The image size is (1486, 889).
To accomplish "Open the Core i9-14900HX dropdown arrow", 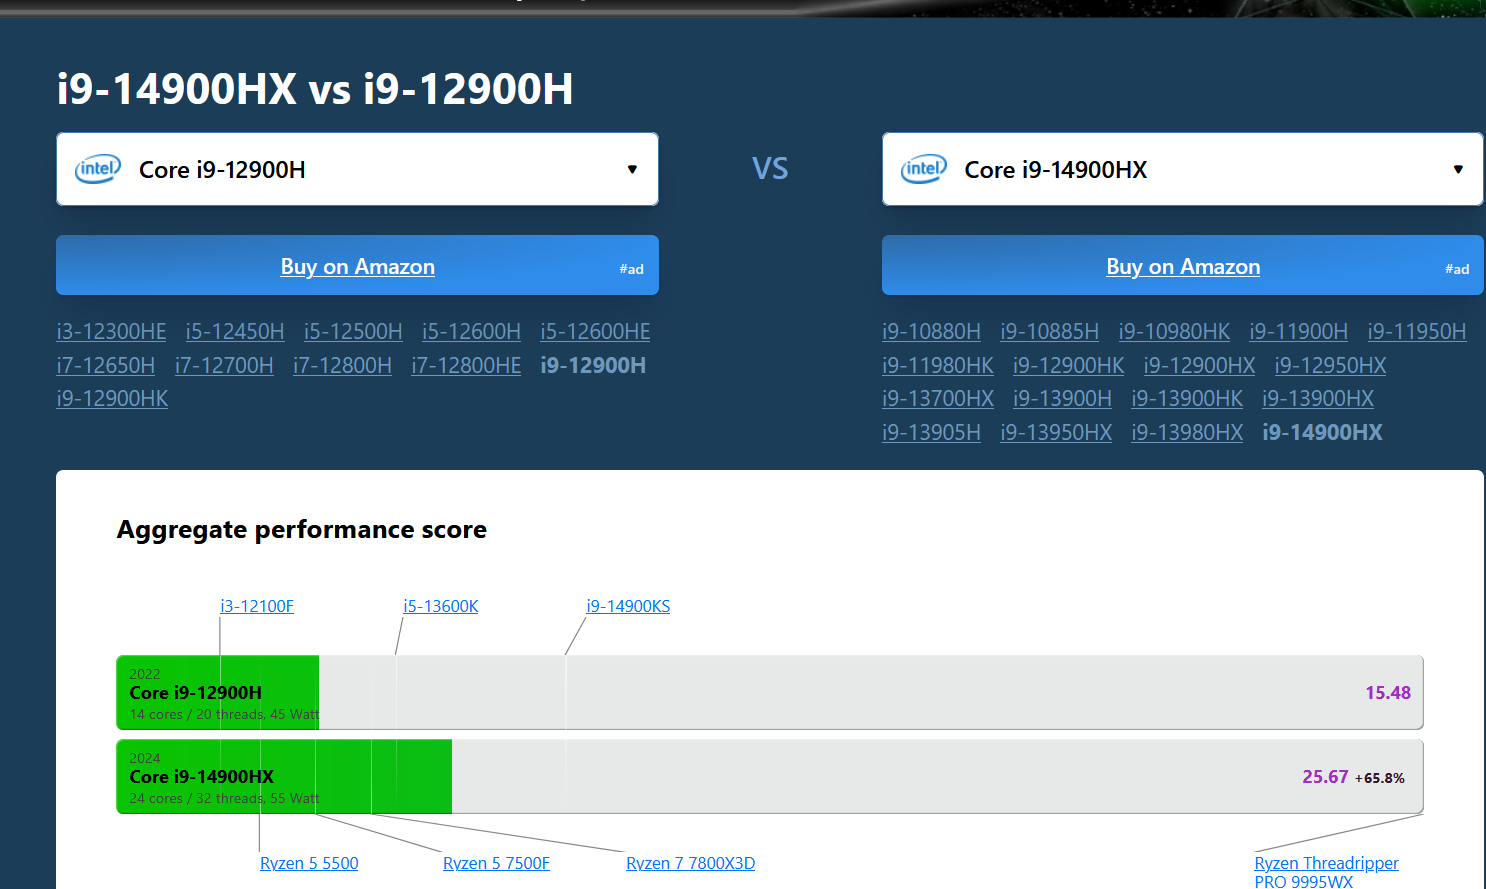I will [x=1458, y=169].
